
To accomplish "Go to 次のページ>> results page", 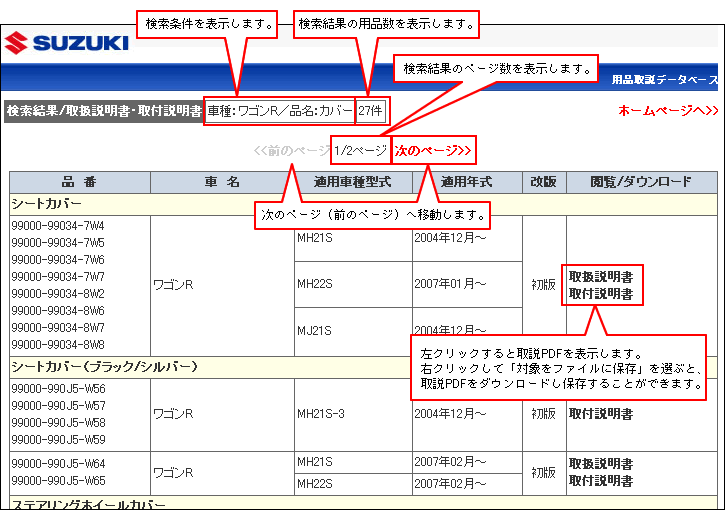I will click(432, 151).
